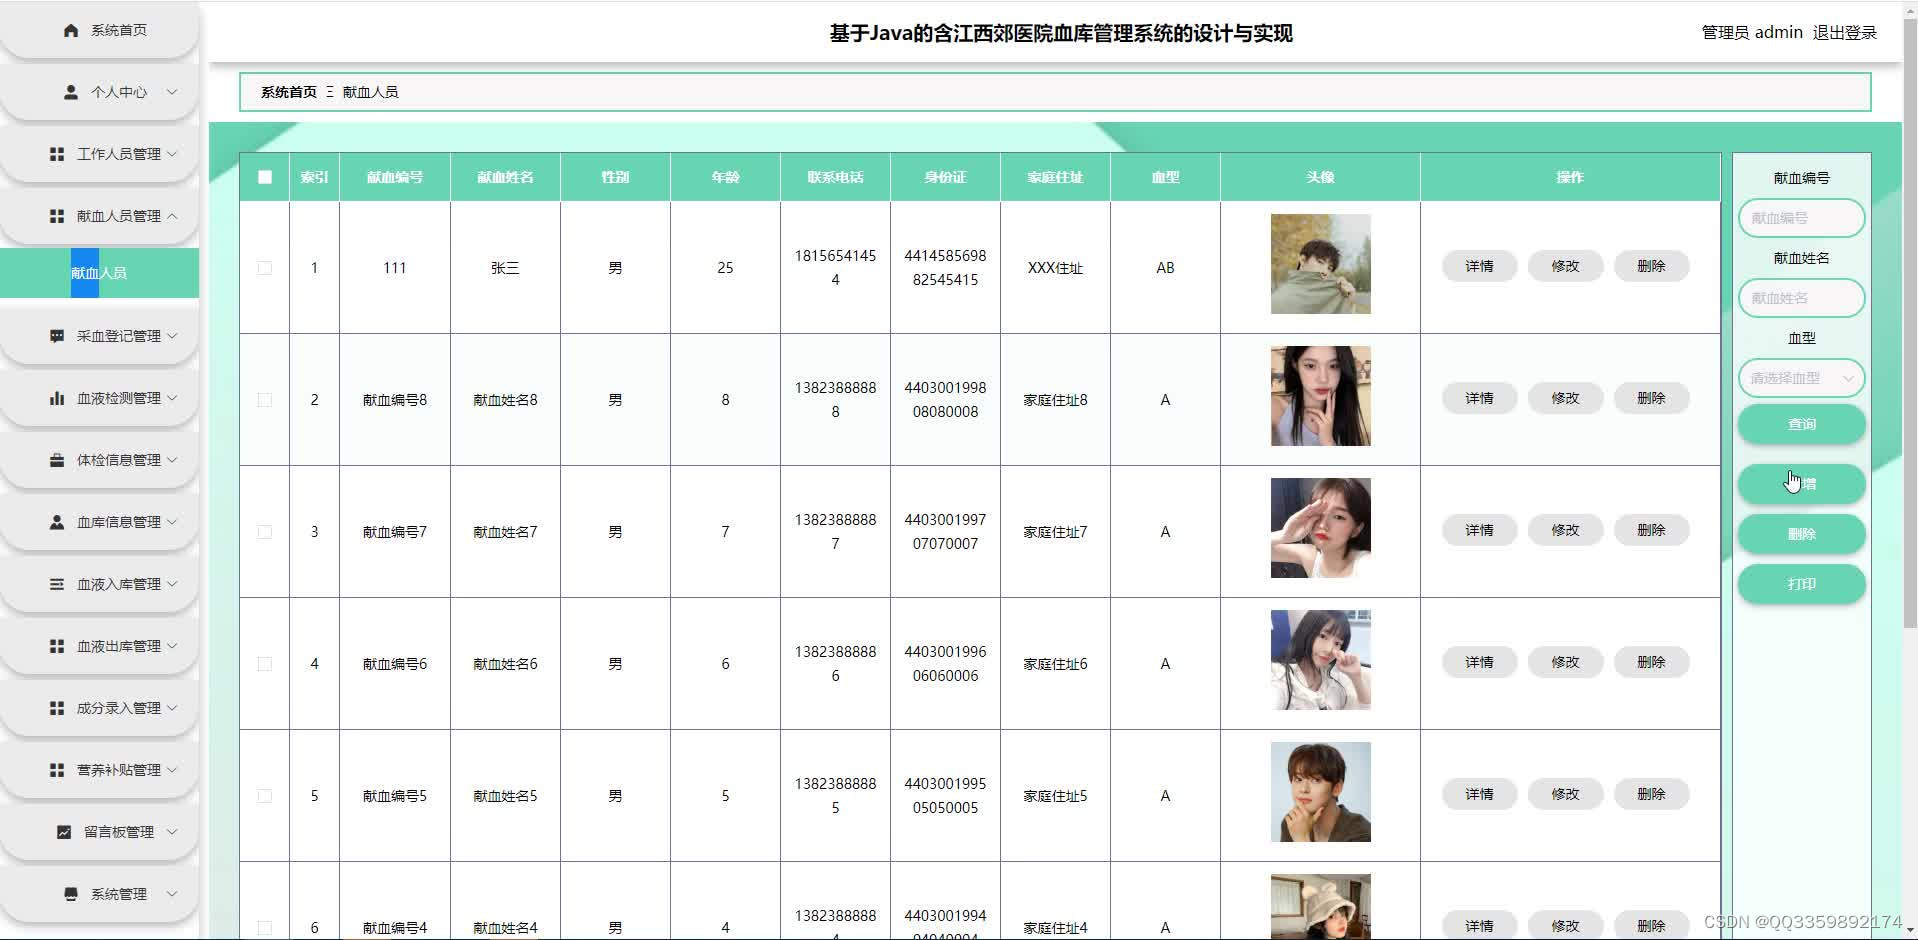Click the grid icon beside 血液出库管理
This screenshot has width=1918, height=940.
coord(57,646)
